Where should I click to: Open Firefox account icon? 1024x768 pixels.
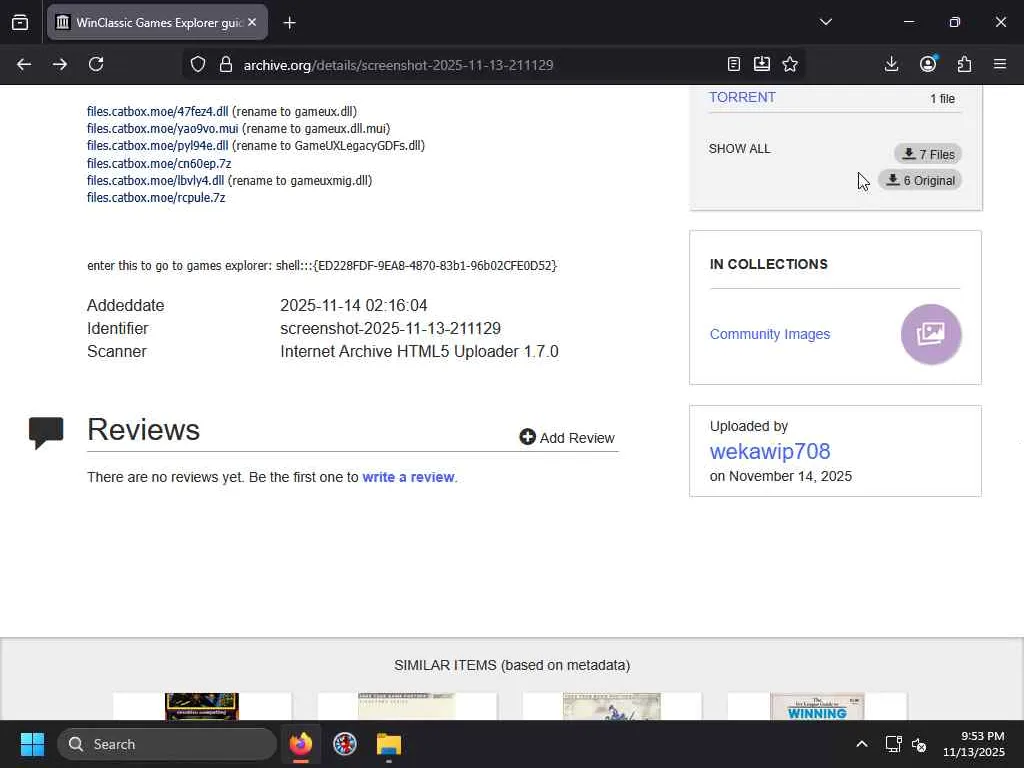(928, 63)
